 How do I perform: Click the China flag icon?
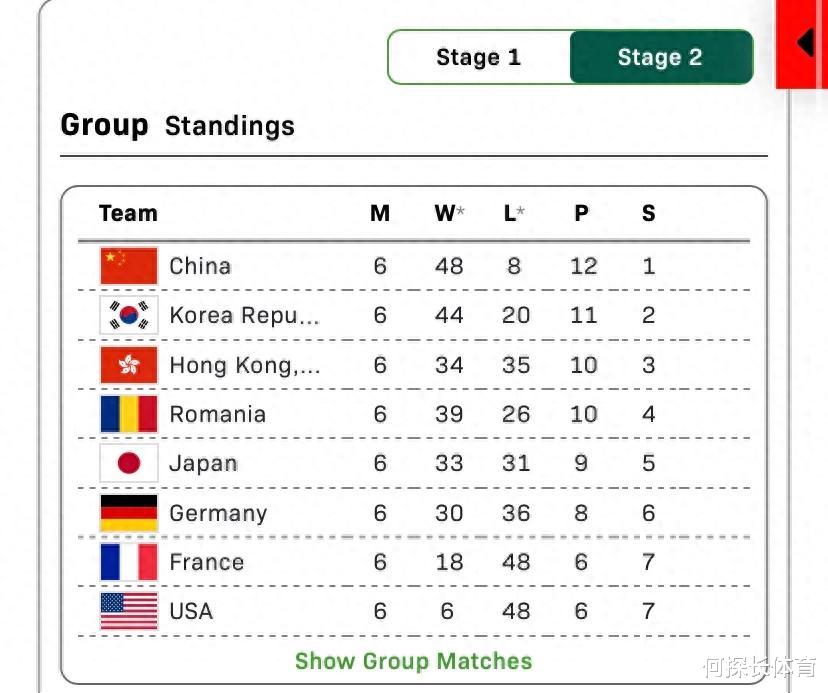coord(129,266)
